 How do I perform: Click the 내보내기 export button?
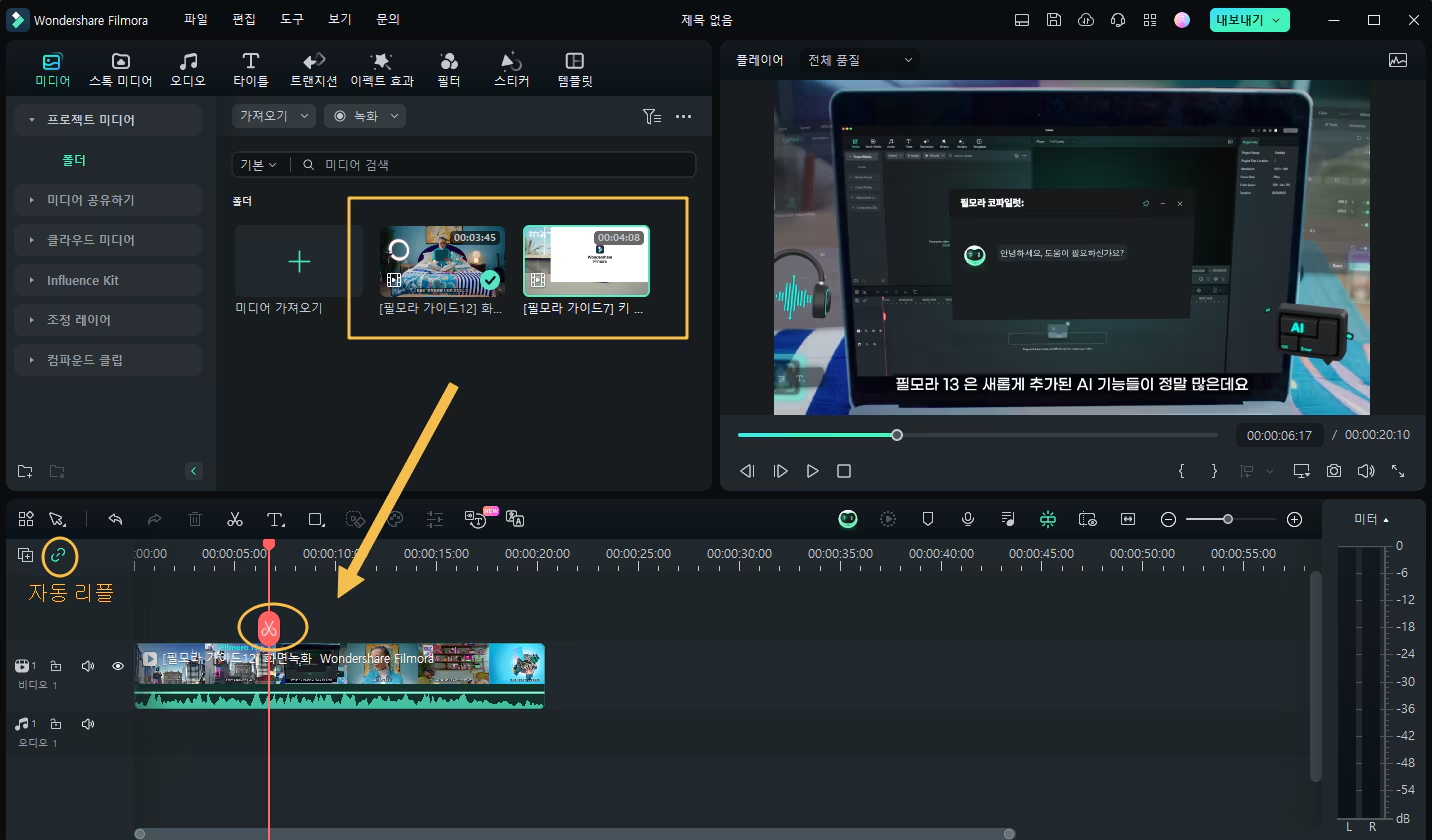tap(1249, 20)
